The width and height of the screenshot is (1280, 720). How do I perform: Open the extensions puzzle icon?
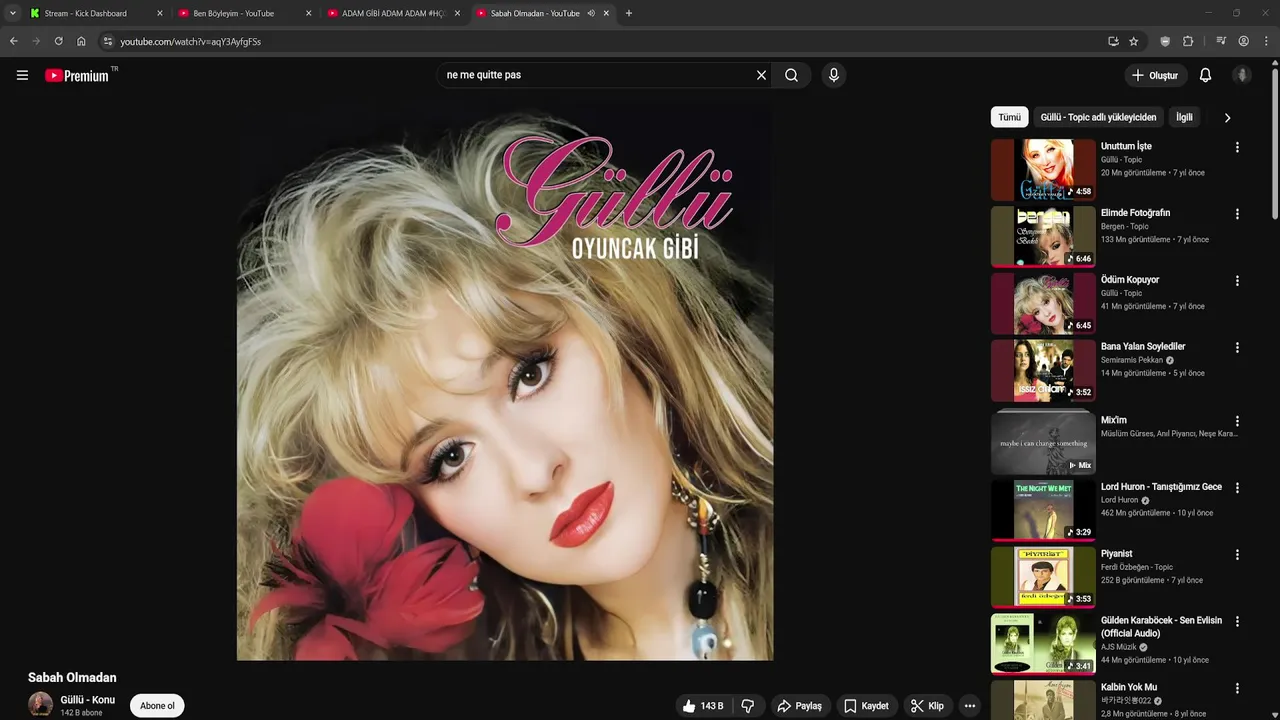click(x=1188, y=41)
